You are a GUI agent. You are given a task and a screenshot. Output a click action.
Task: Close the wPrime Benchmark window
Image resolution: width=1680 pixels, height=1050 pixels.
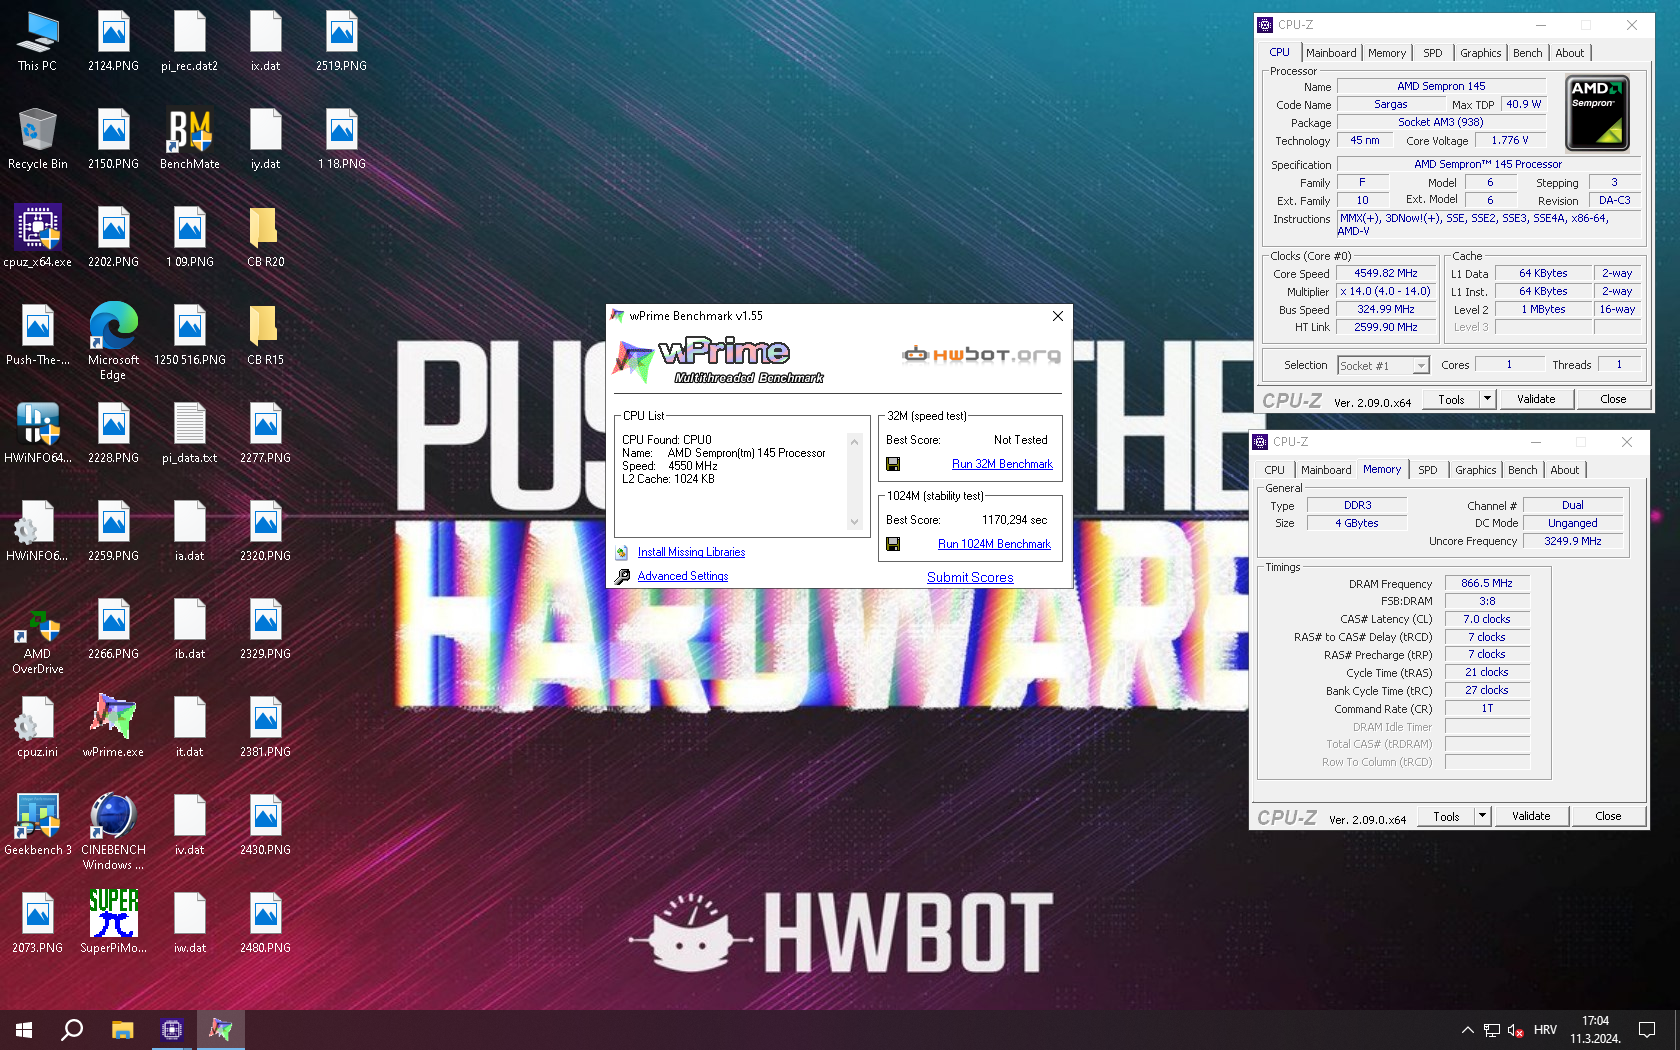click(x=1058, y=316)
